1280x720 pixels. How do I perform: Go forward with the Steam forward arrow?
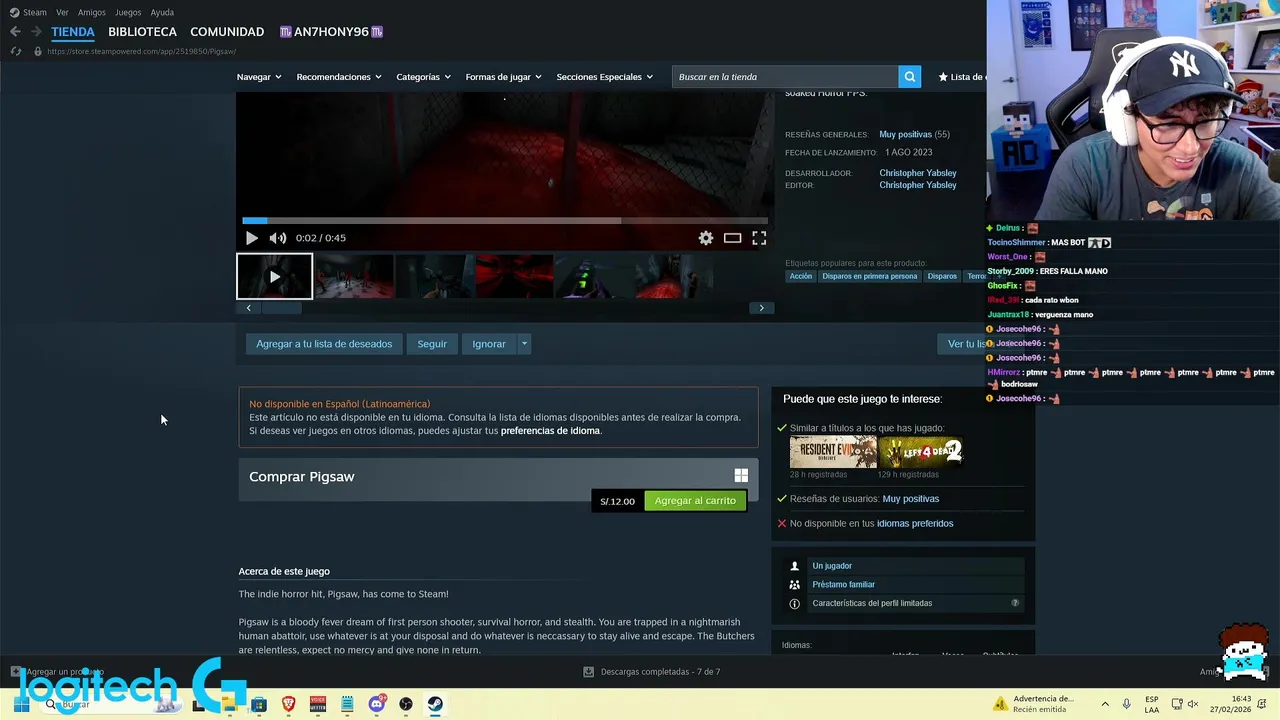click(x=36, y=32)
